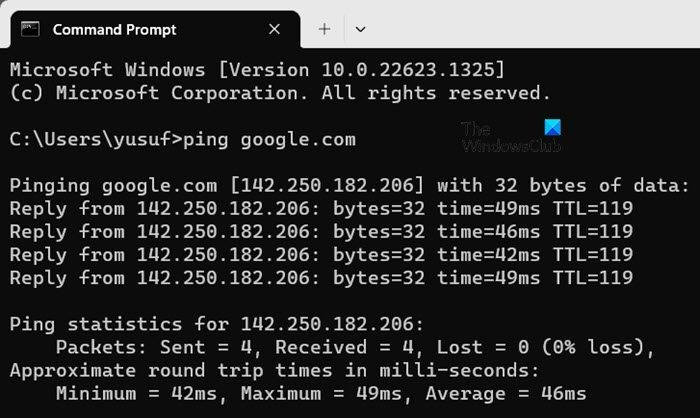
Task: Click the C:\Users\yusuf> prompt path
Action: click(95, 139)
